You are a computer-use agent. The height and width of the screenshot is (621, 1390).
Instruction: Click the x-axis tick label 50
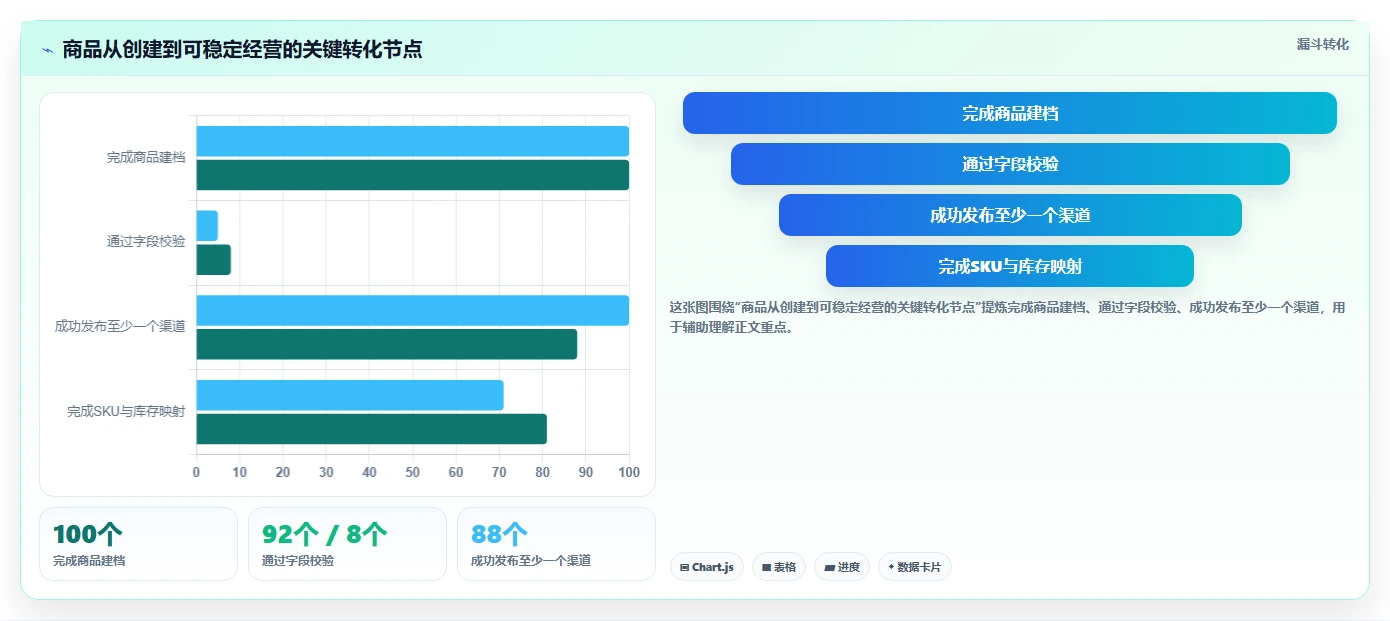[x=413, y=472]
